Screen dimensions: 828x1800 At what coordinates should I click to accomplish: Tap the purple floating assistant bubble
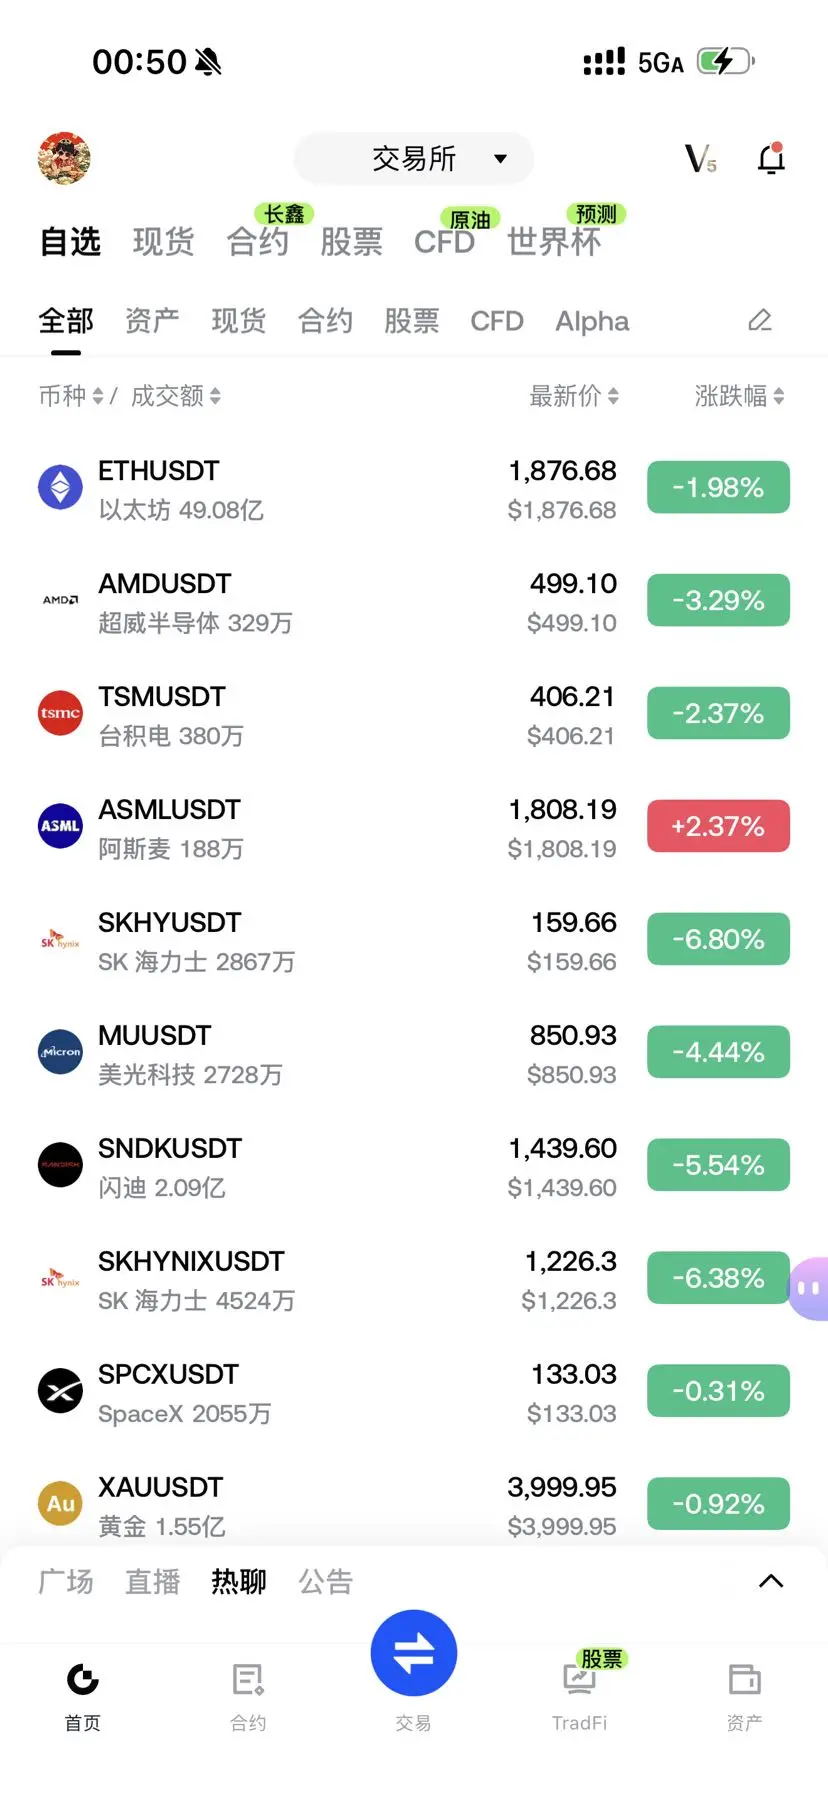(x=809, y=1288)
